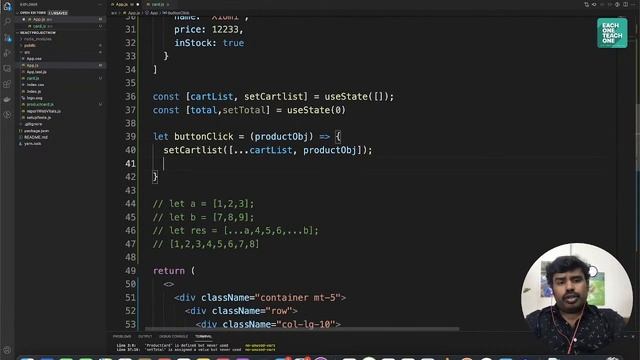Open App.test.js in the file tree
This screenshot has height=360, width=640.
37,72
